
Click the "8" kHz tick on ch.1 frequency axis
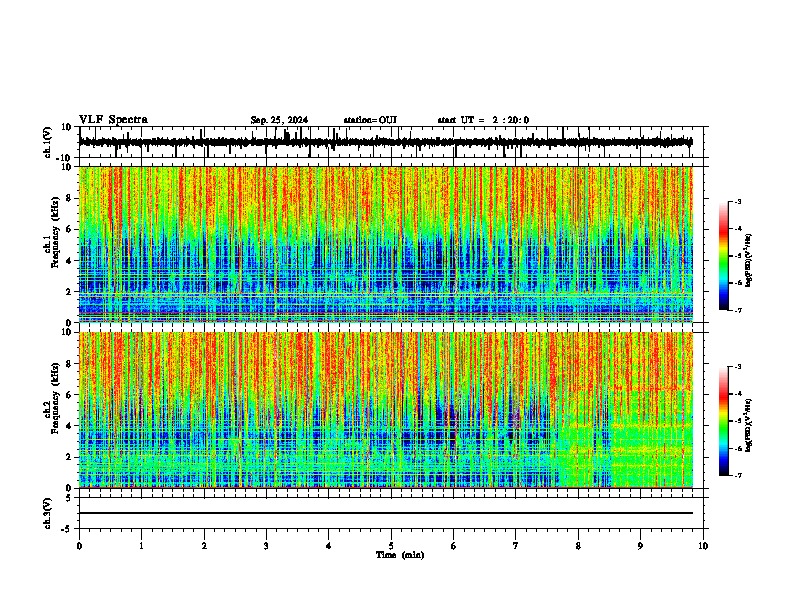coord(69,198)
